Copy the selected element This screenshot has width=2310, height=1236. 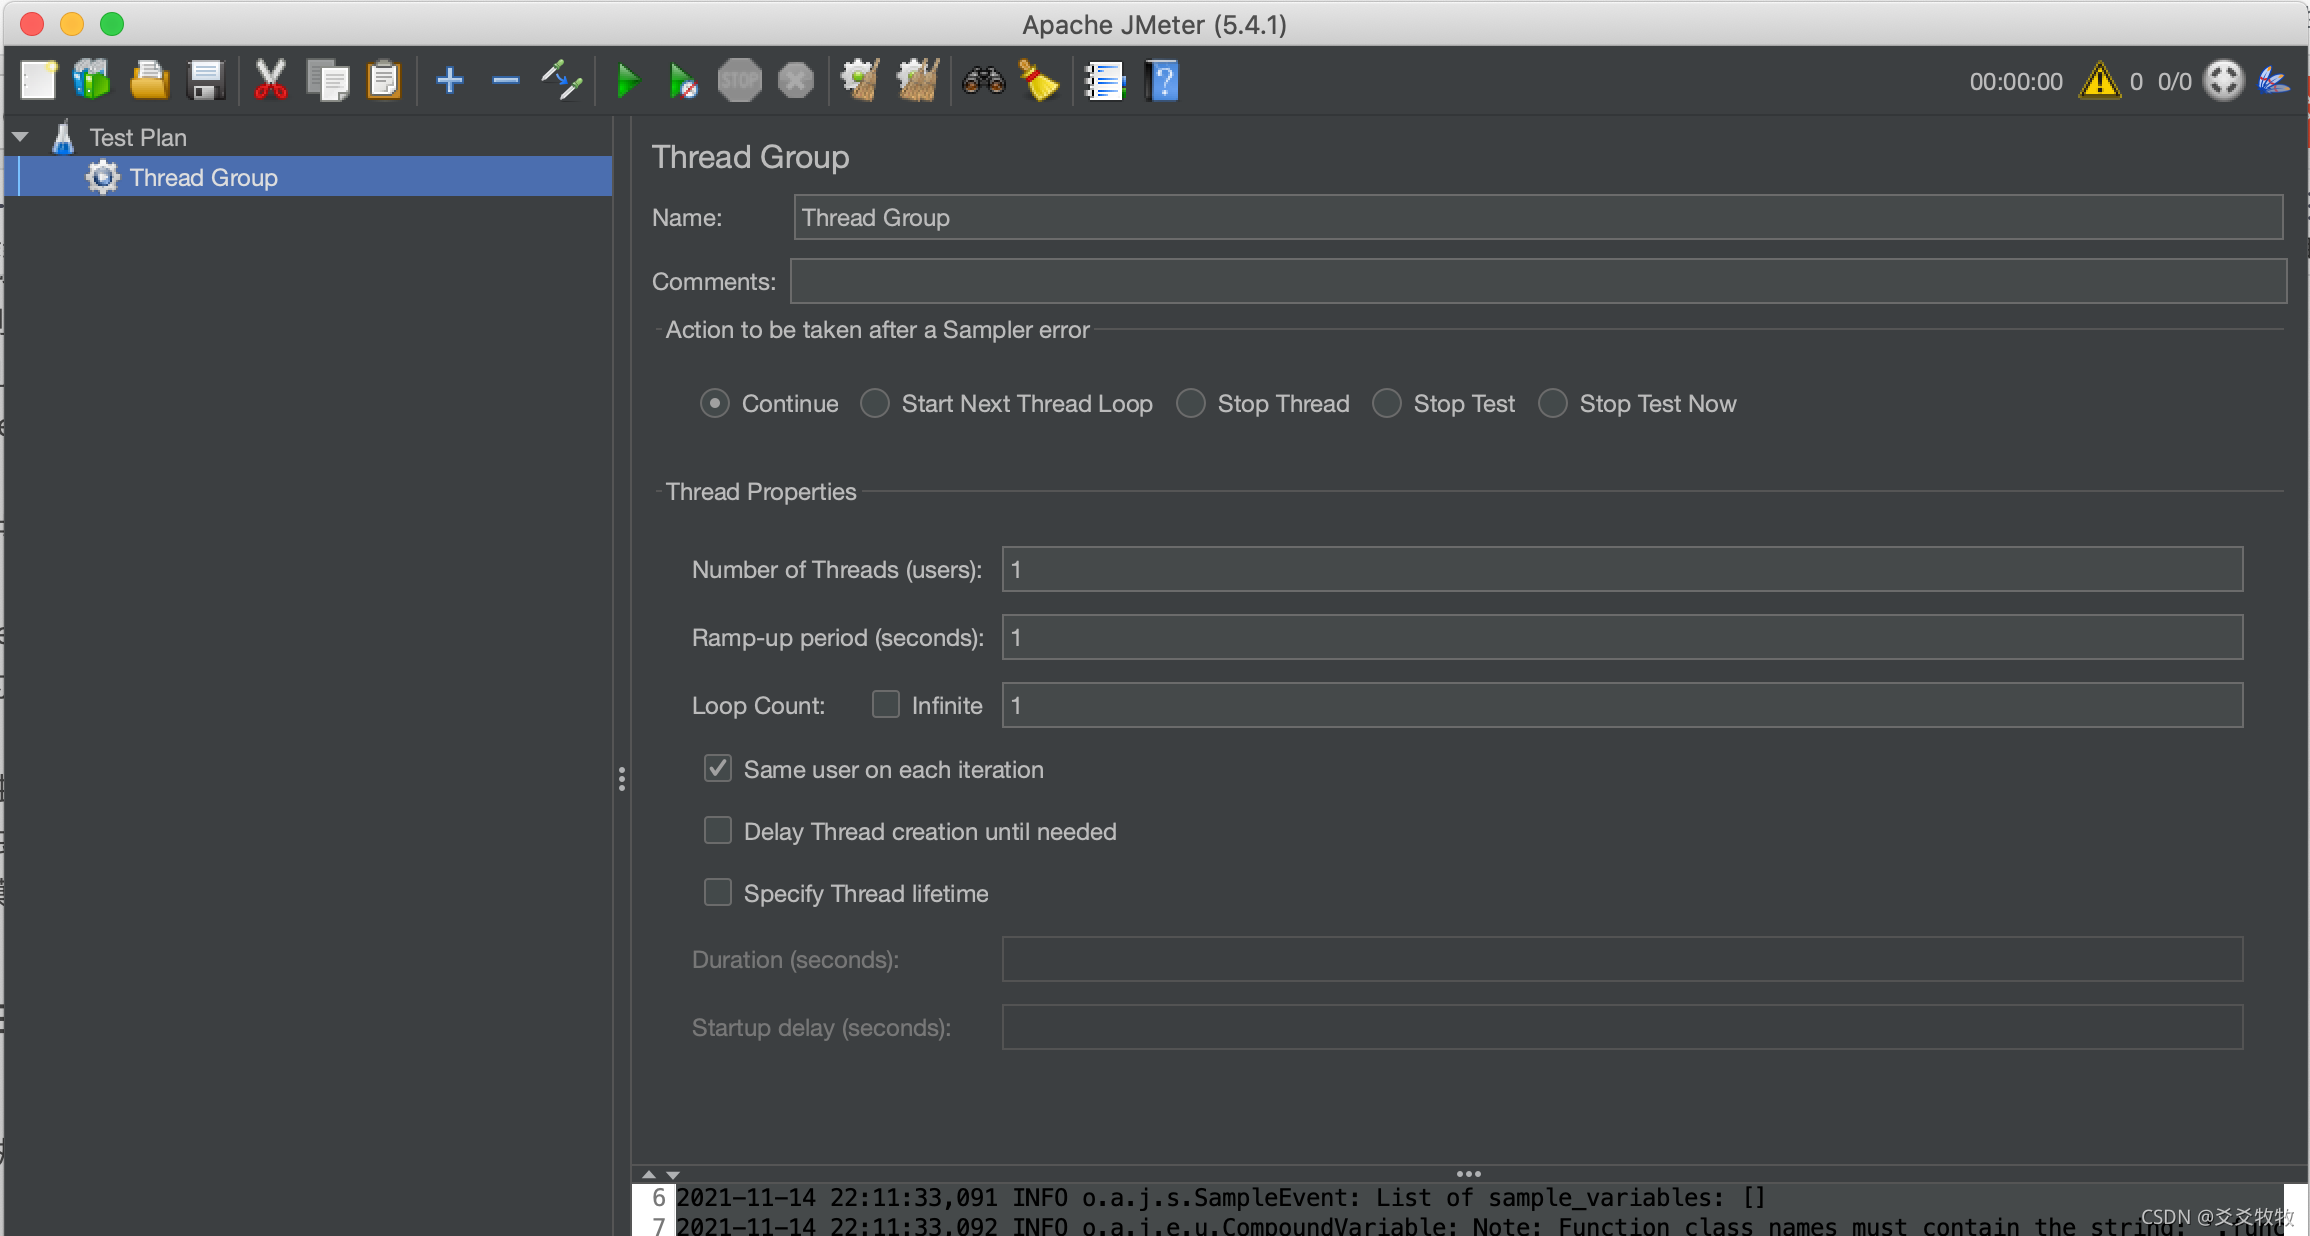point(327,81)
